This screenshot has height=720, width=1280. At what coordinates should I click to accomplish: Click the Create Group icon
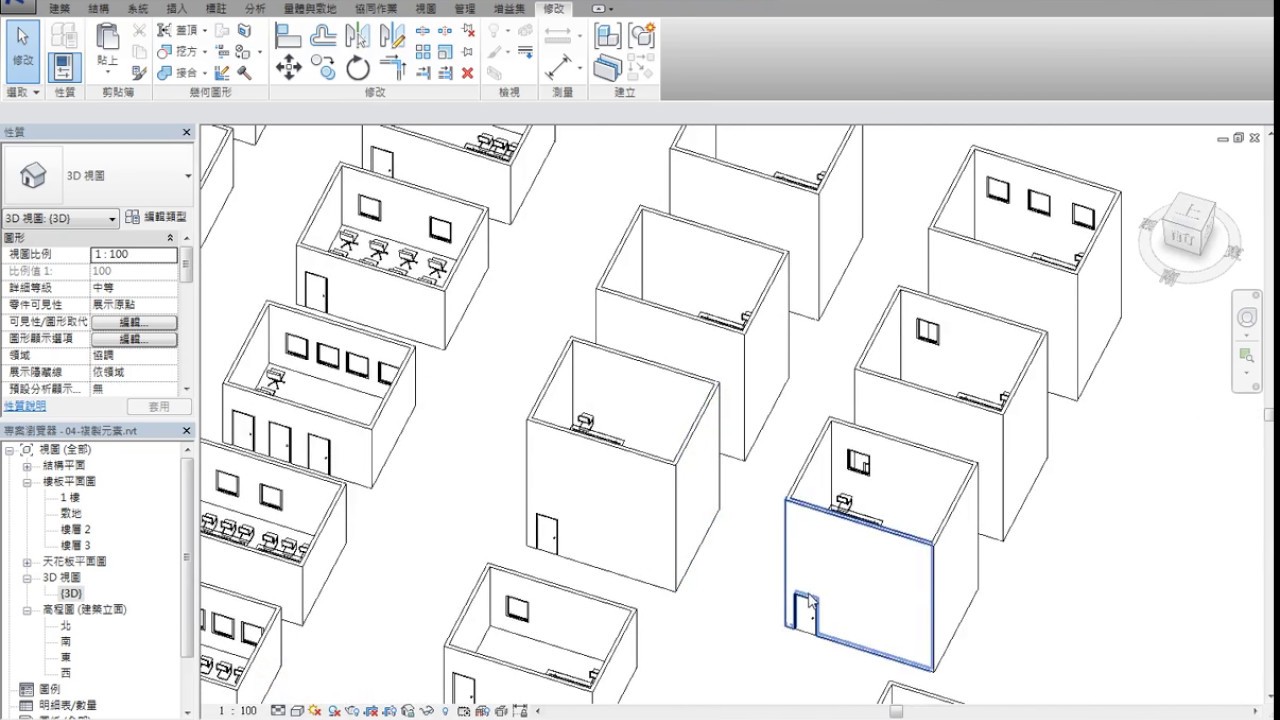[x=641, y=35]
